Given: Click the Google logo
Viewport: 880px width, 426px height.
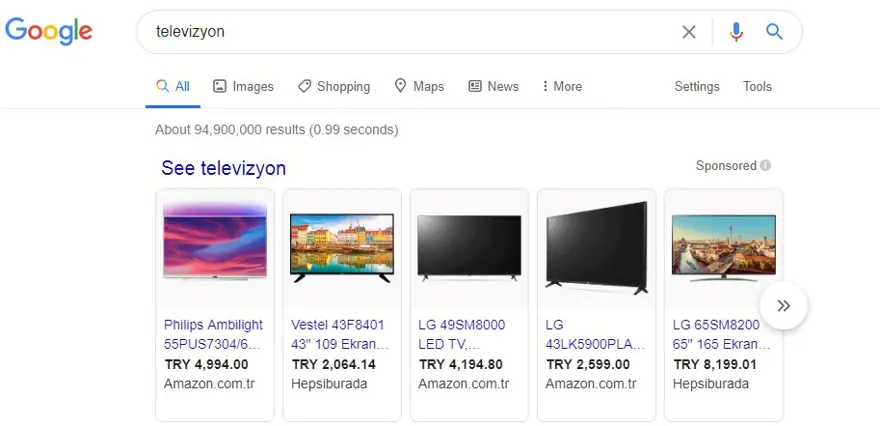Looking at the screenshot, I should (49, 31).
